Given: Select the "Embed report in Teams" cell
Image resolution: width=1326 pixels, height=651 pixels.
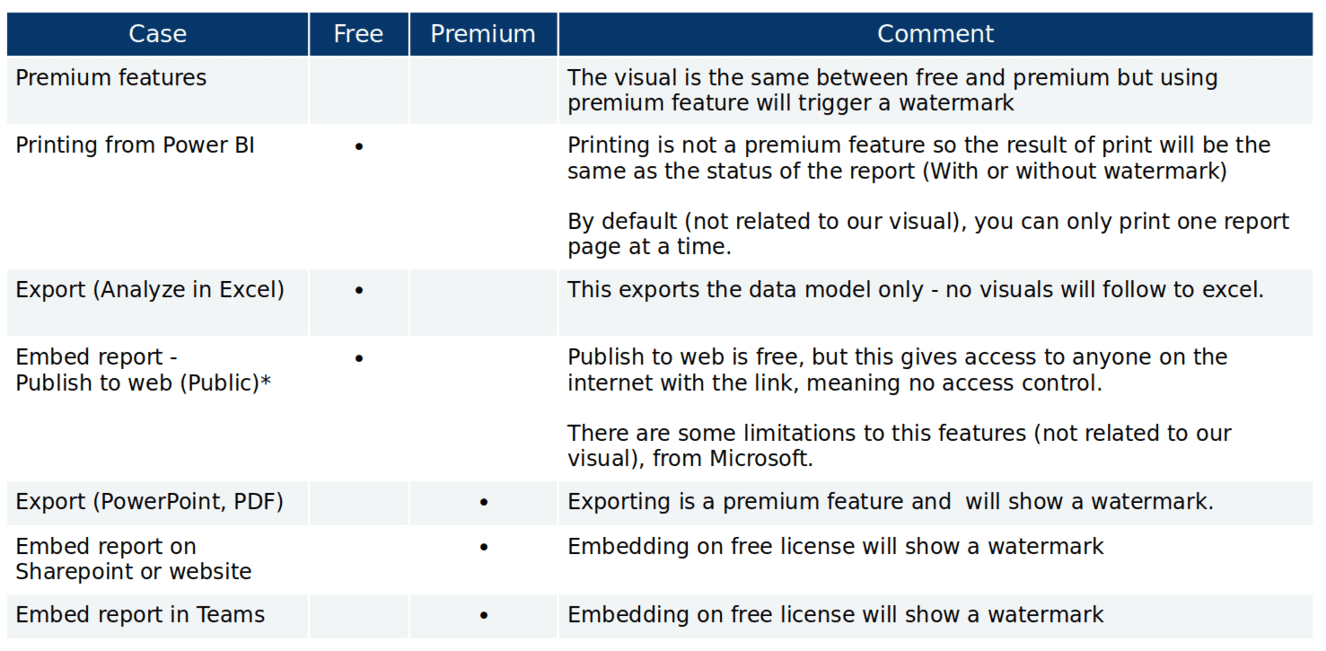Looking at the screenshot, I should click(x=140, y=615).
